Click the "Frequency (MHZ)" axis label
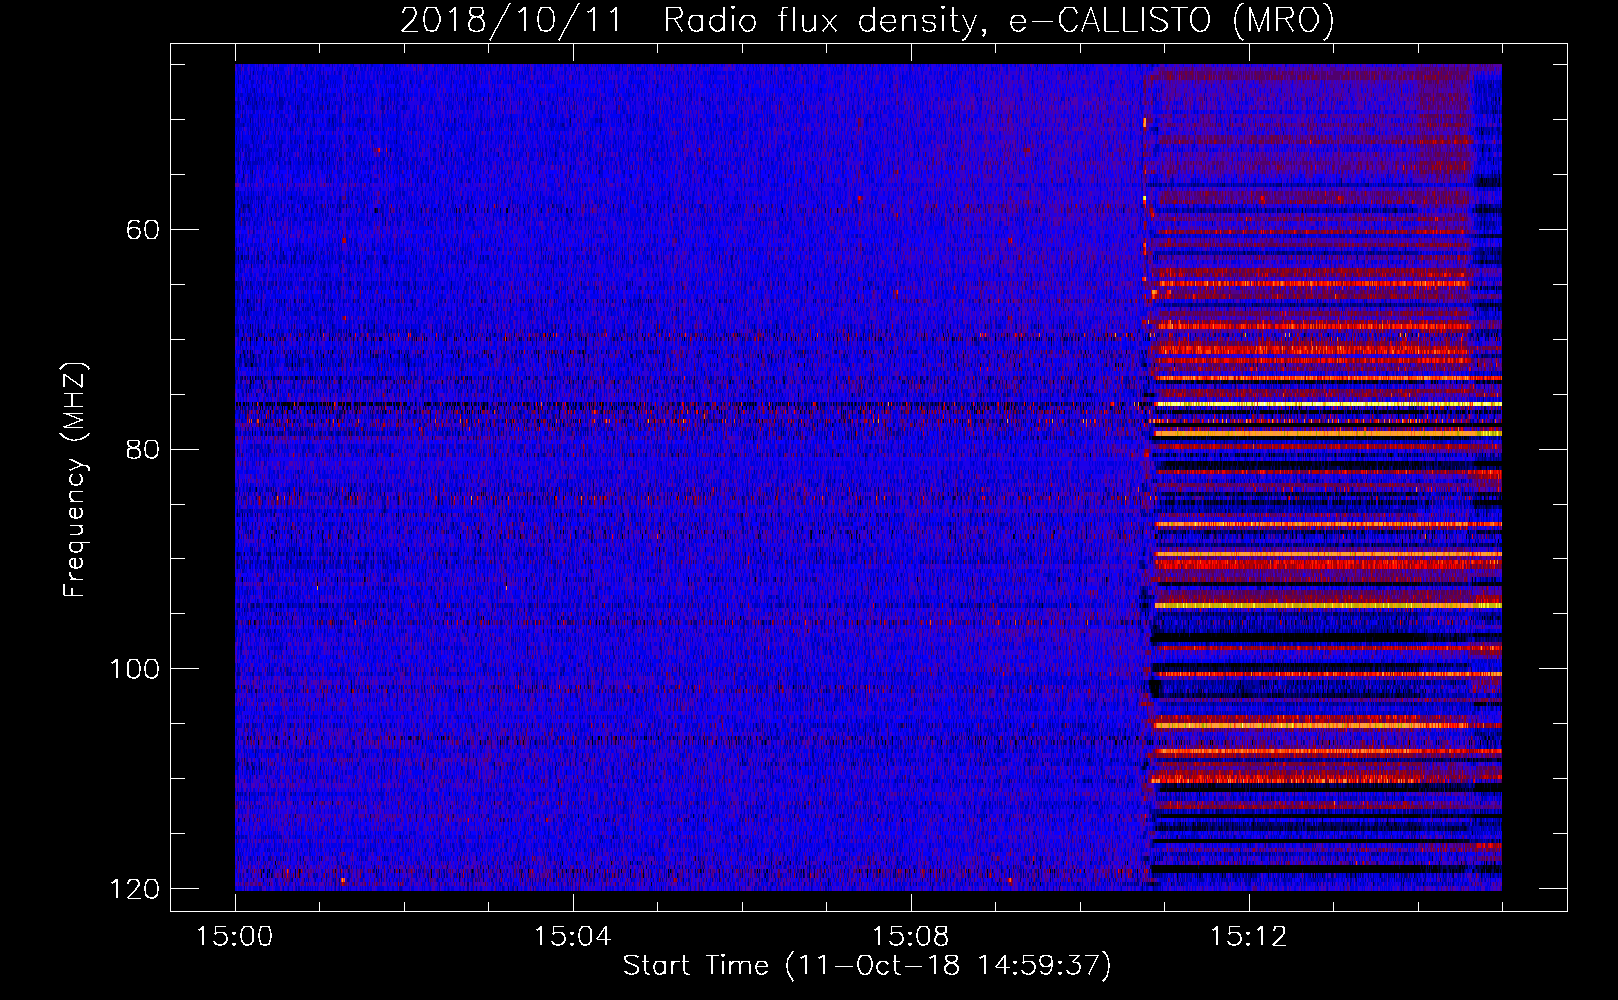 click(x=75, y=480)
